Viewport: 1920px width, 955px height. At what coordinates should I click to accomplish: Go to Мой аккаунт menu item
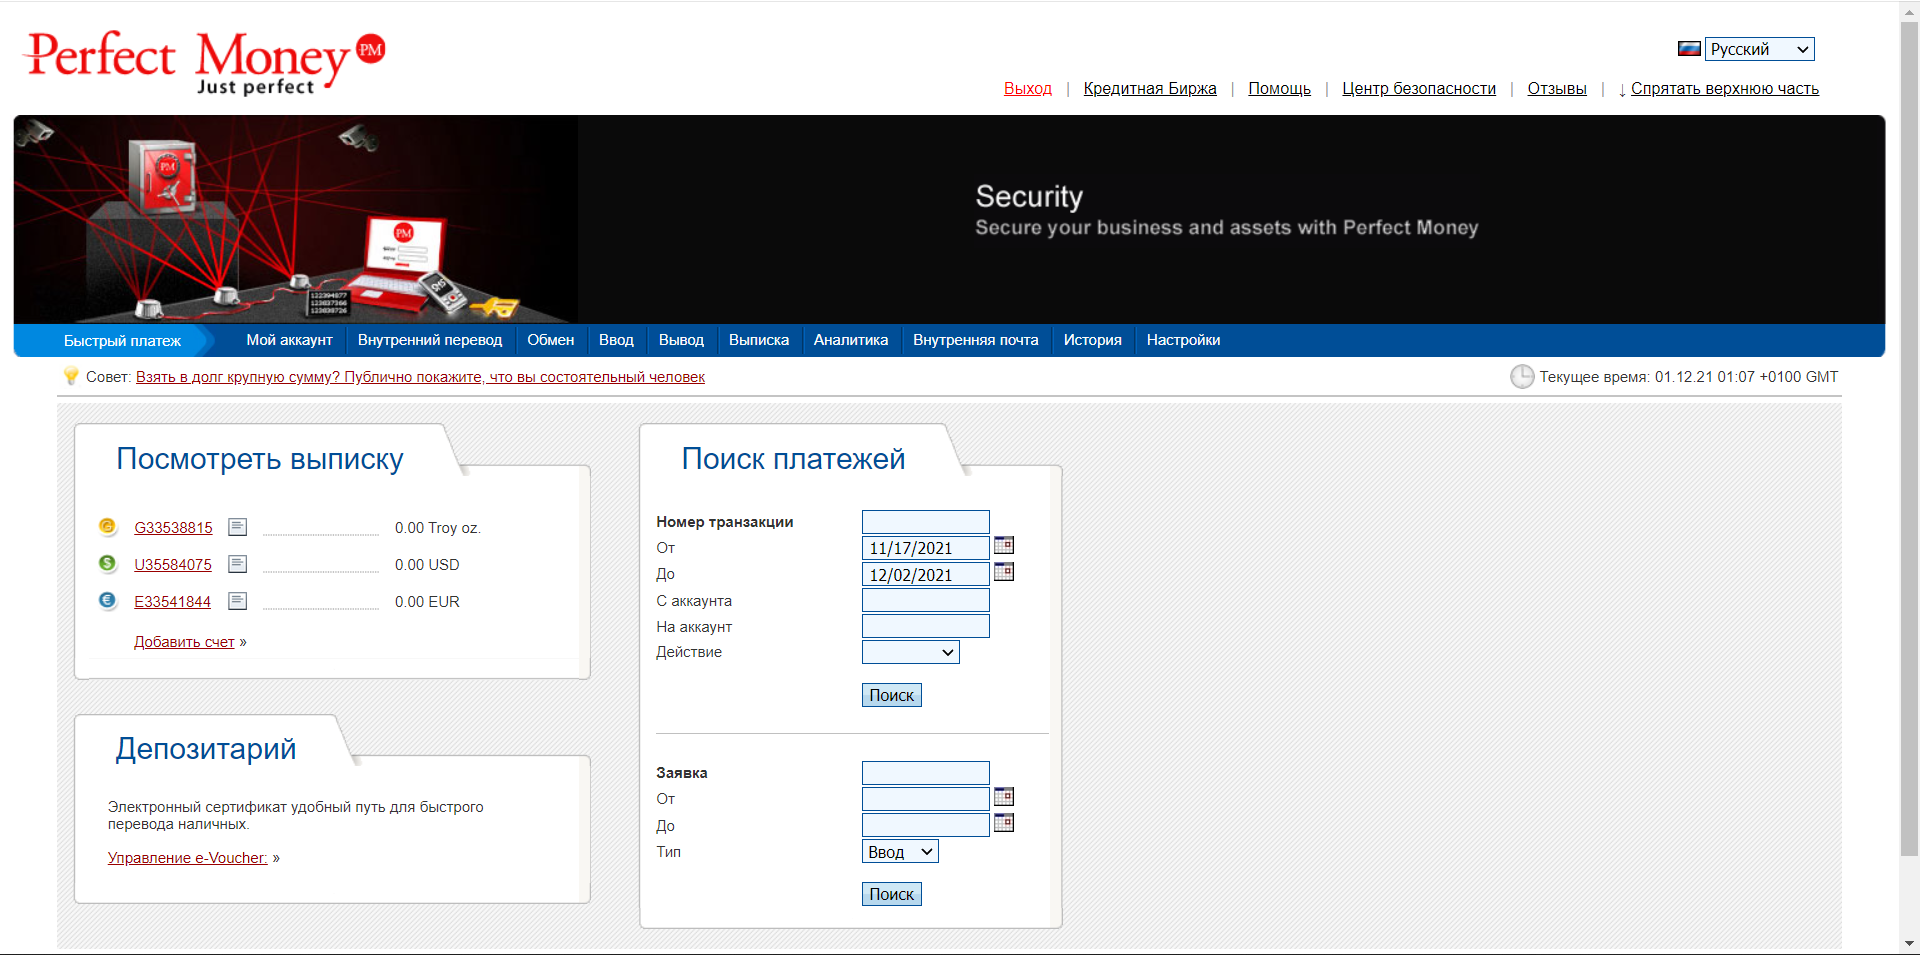pyautogui.click(x=290, y=340)
